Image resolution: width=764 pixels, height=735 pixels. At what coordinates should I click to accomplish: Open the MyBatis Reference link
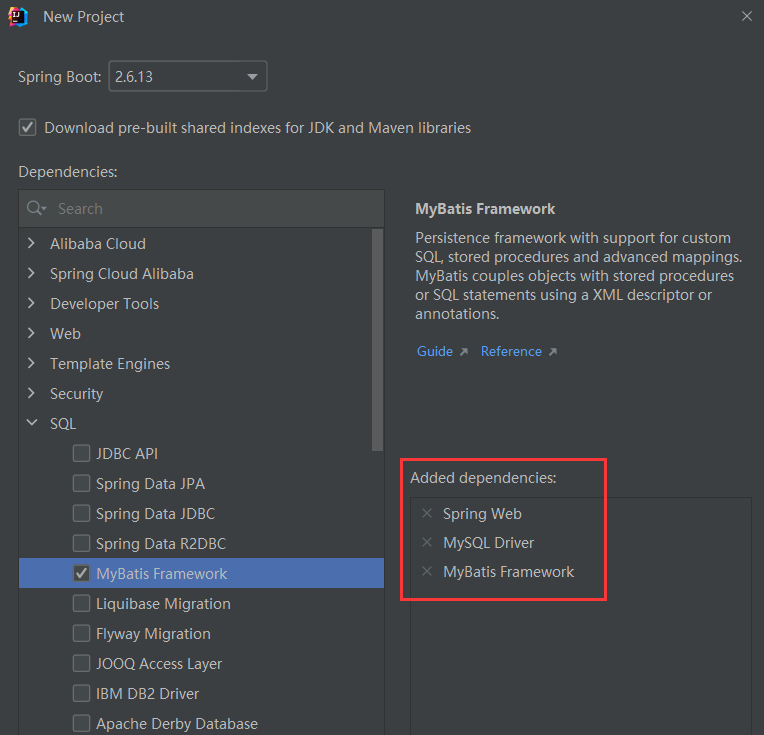tap(511, 351)
